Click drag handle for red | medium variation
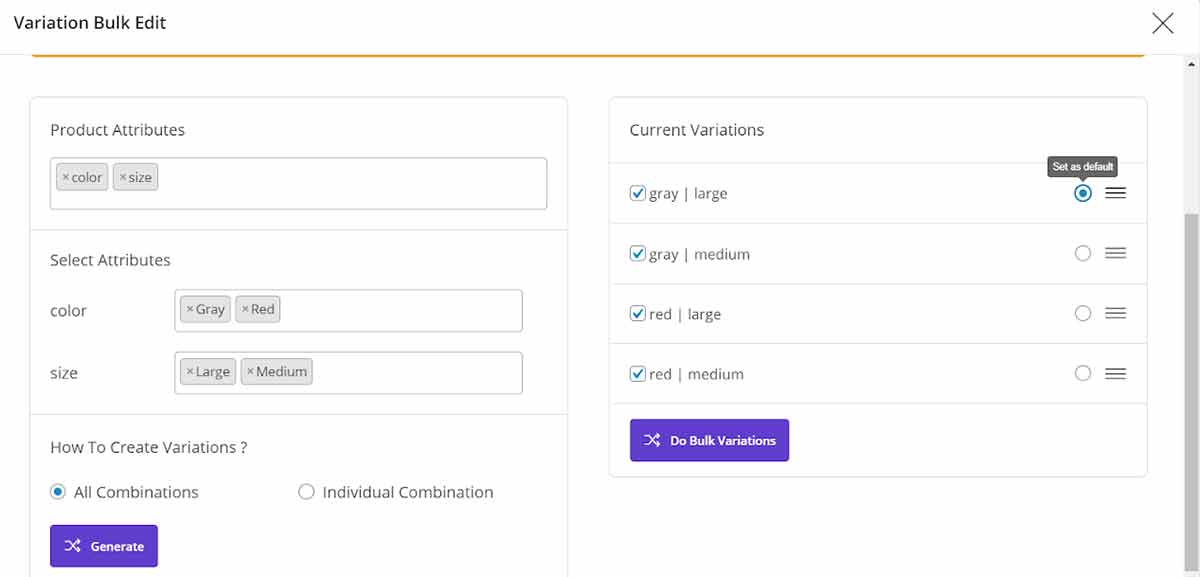1200x577 pixels. tap(1115, 374)
